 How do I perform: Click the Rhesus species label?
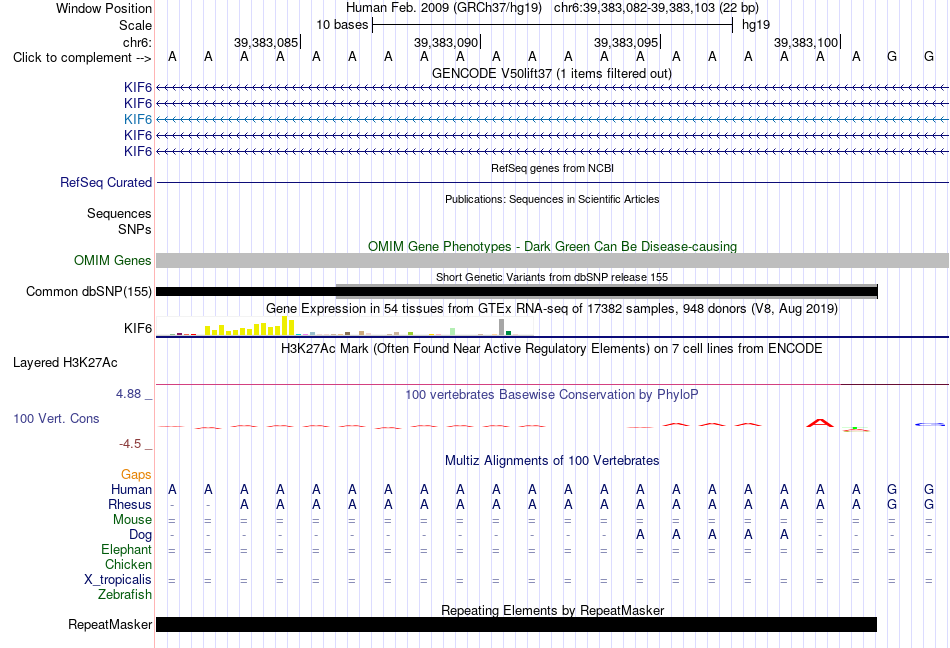130,504
